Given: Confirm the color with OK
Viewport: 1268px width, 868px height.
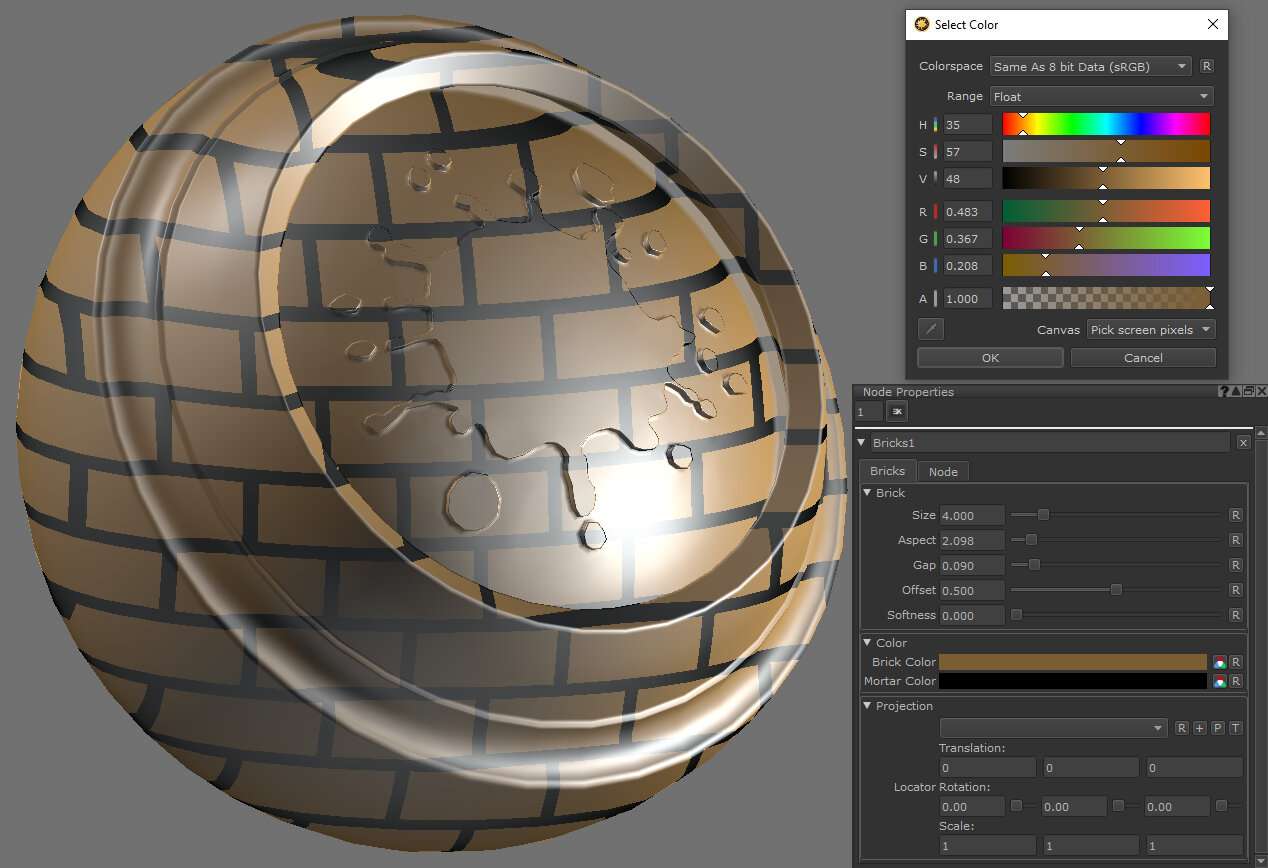Looking at the screenshot, I should tap(989, 358).
